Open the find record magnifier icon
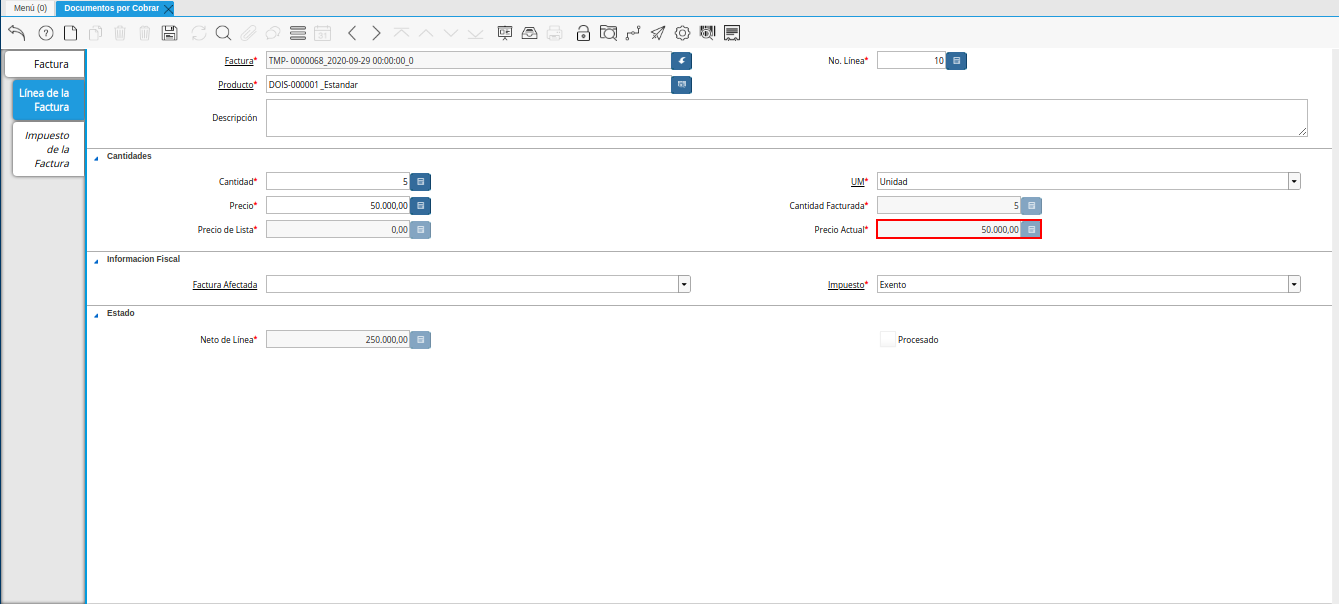 click(x=223, y=33)
